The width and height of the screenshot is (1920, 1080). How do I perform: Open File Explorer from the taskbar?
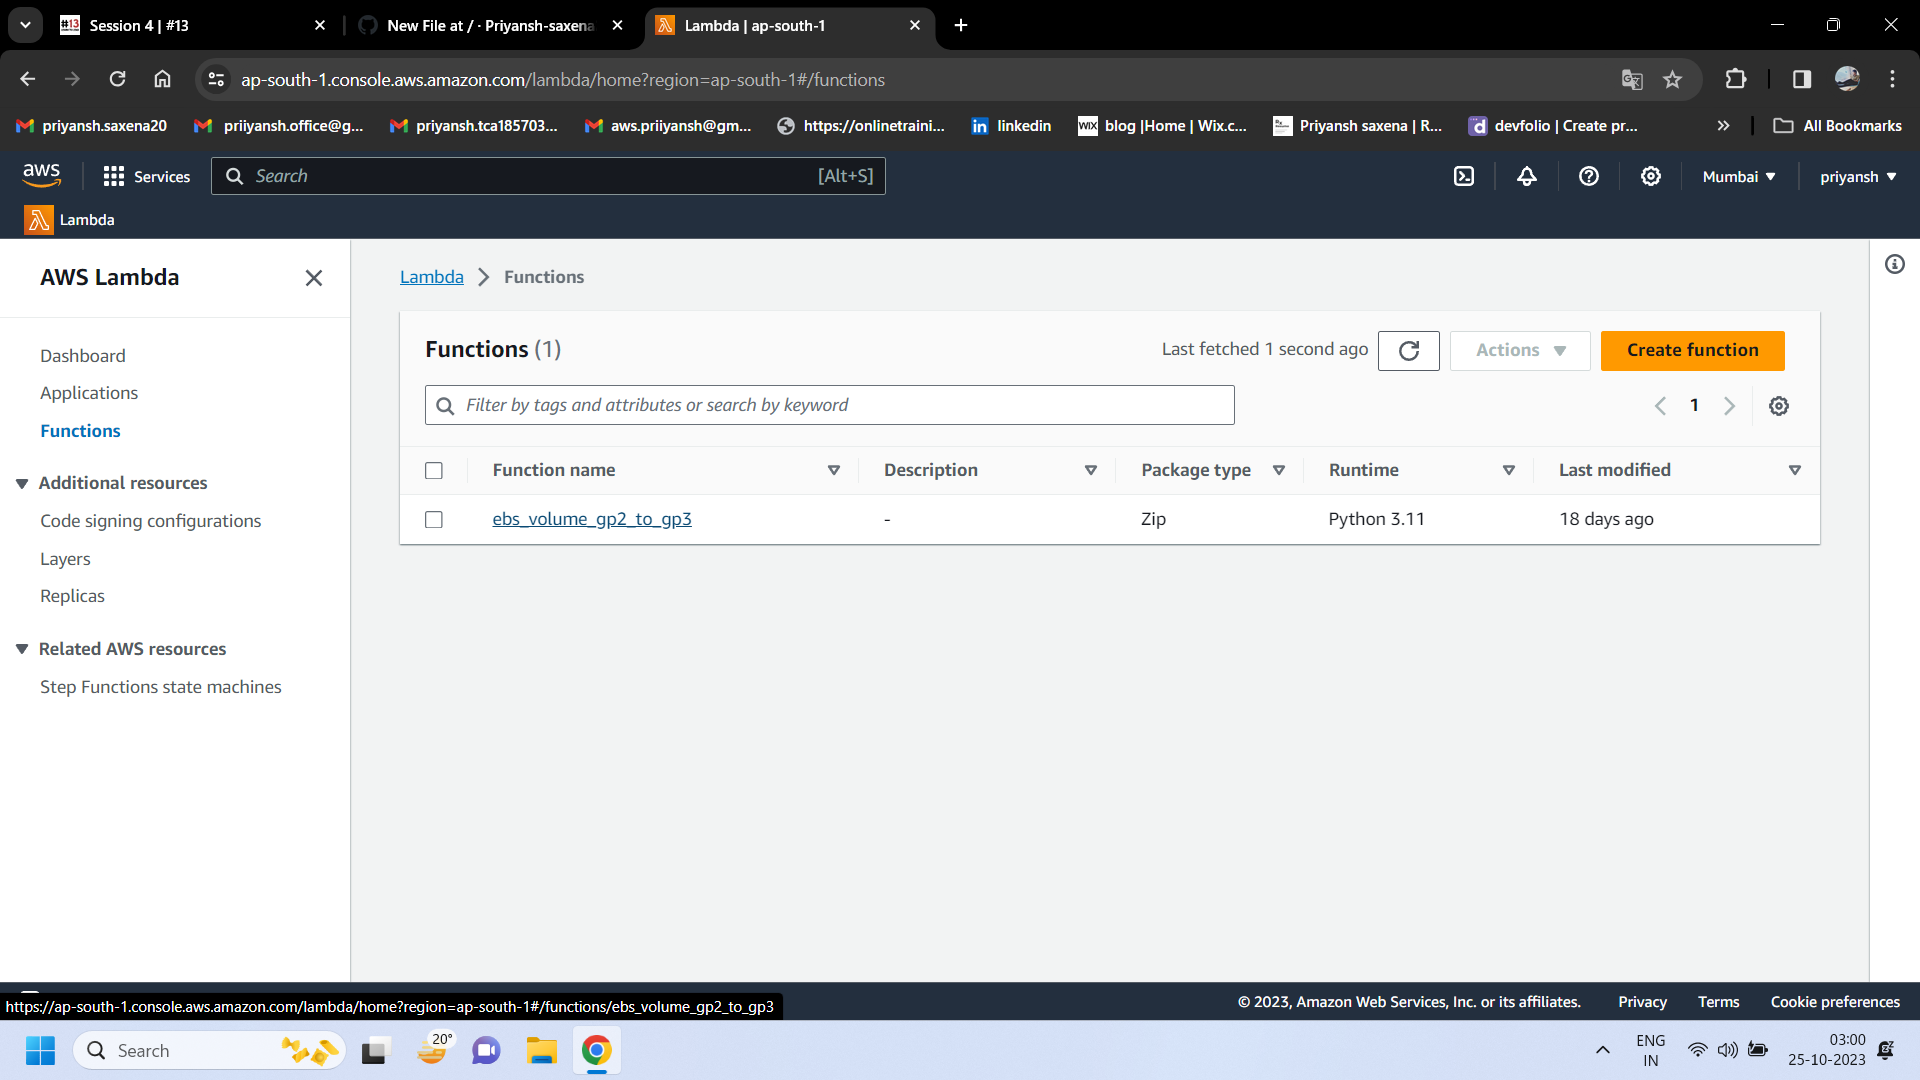541,1050
